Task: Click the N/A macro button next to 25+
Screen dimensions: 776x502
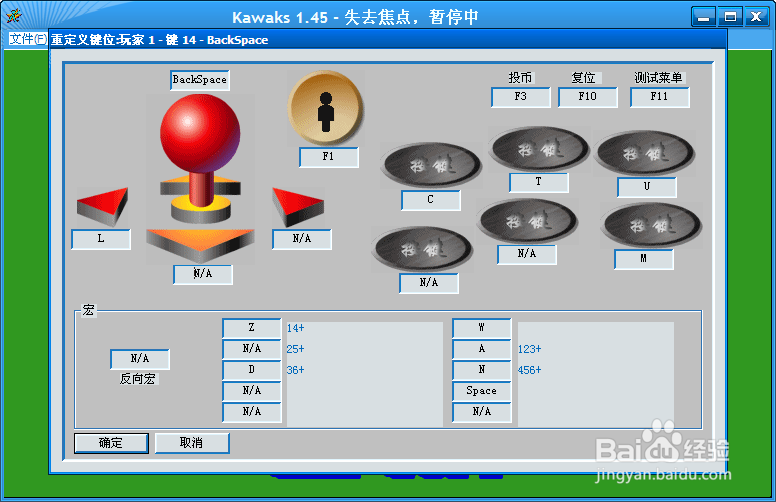Action: point(252,349)
